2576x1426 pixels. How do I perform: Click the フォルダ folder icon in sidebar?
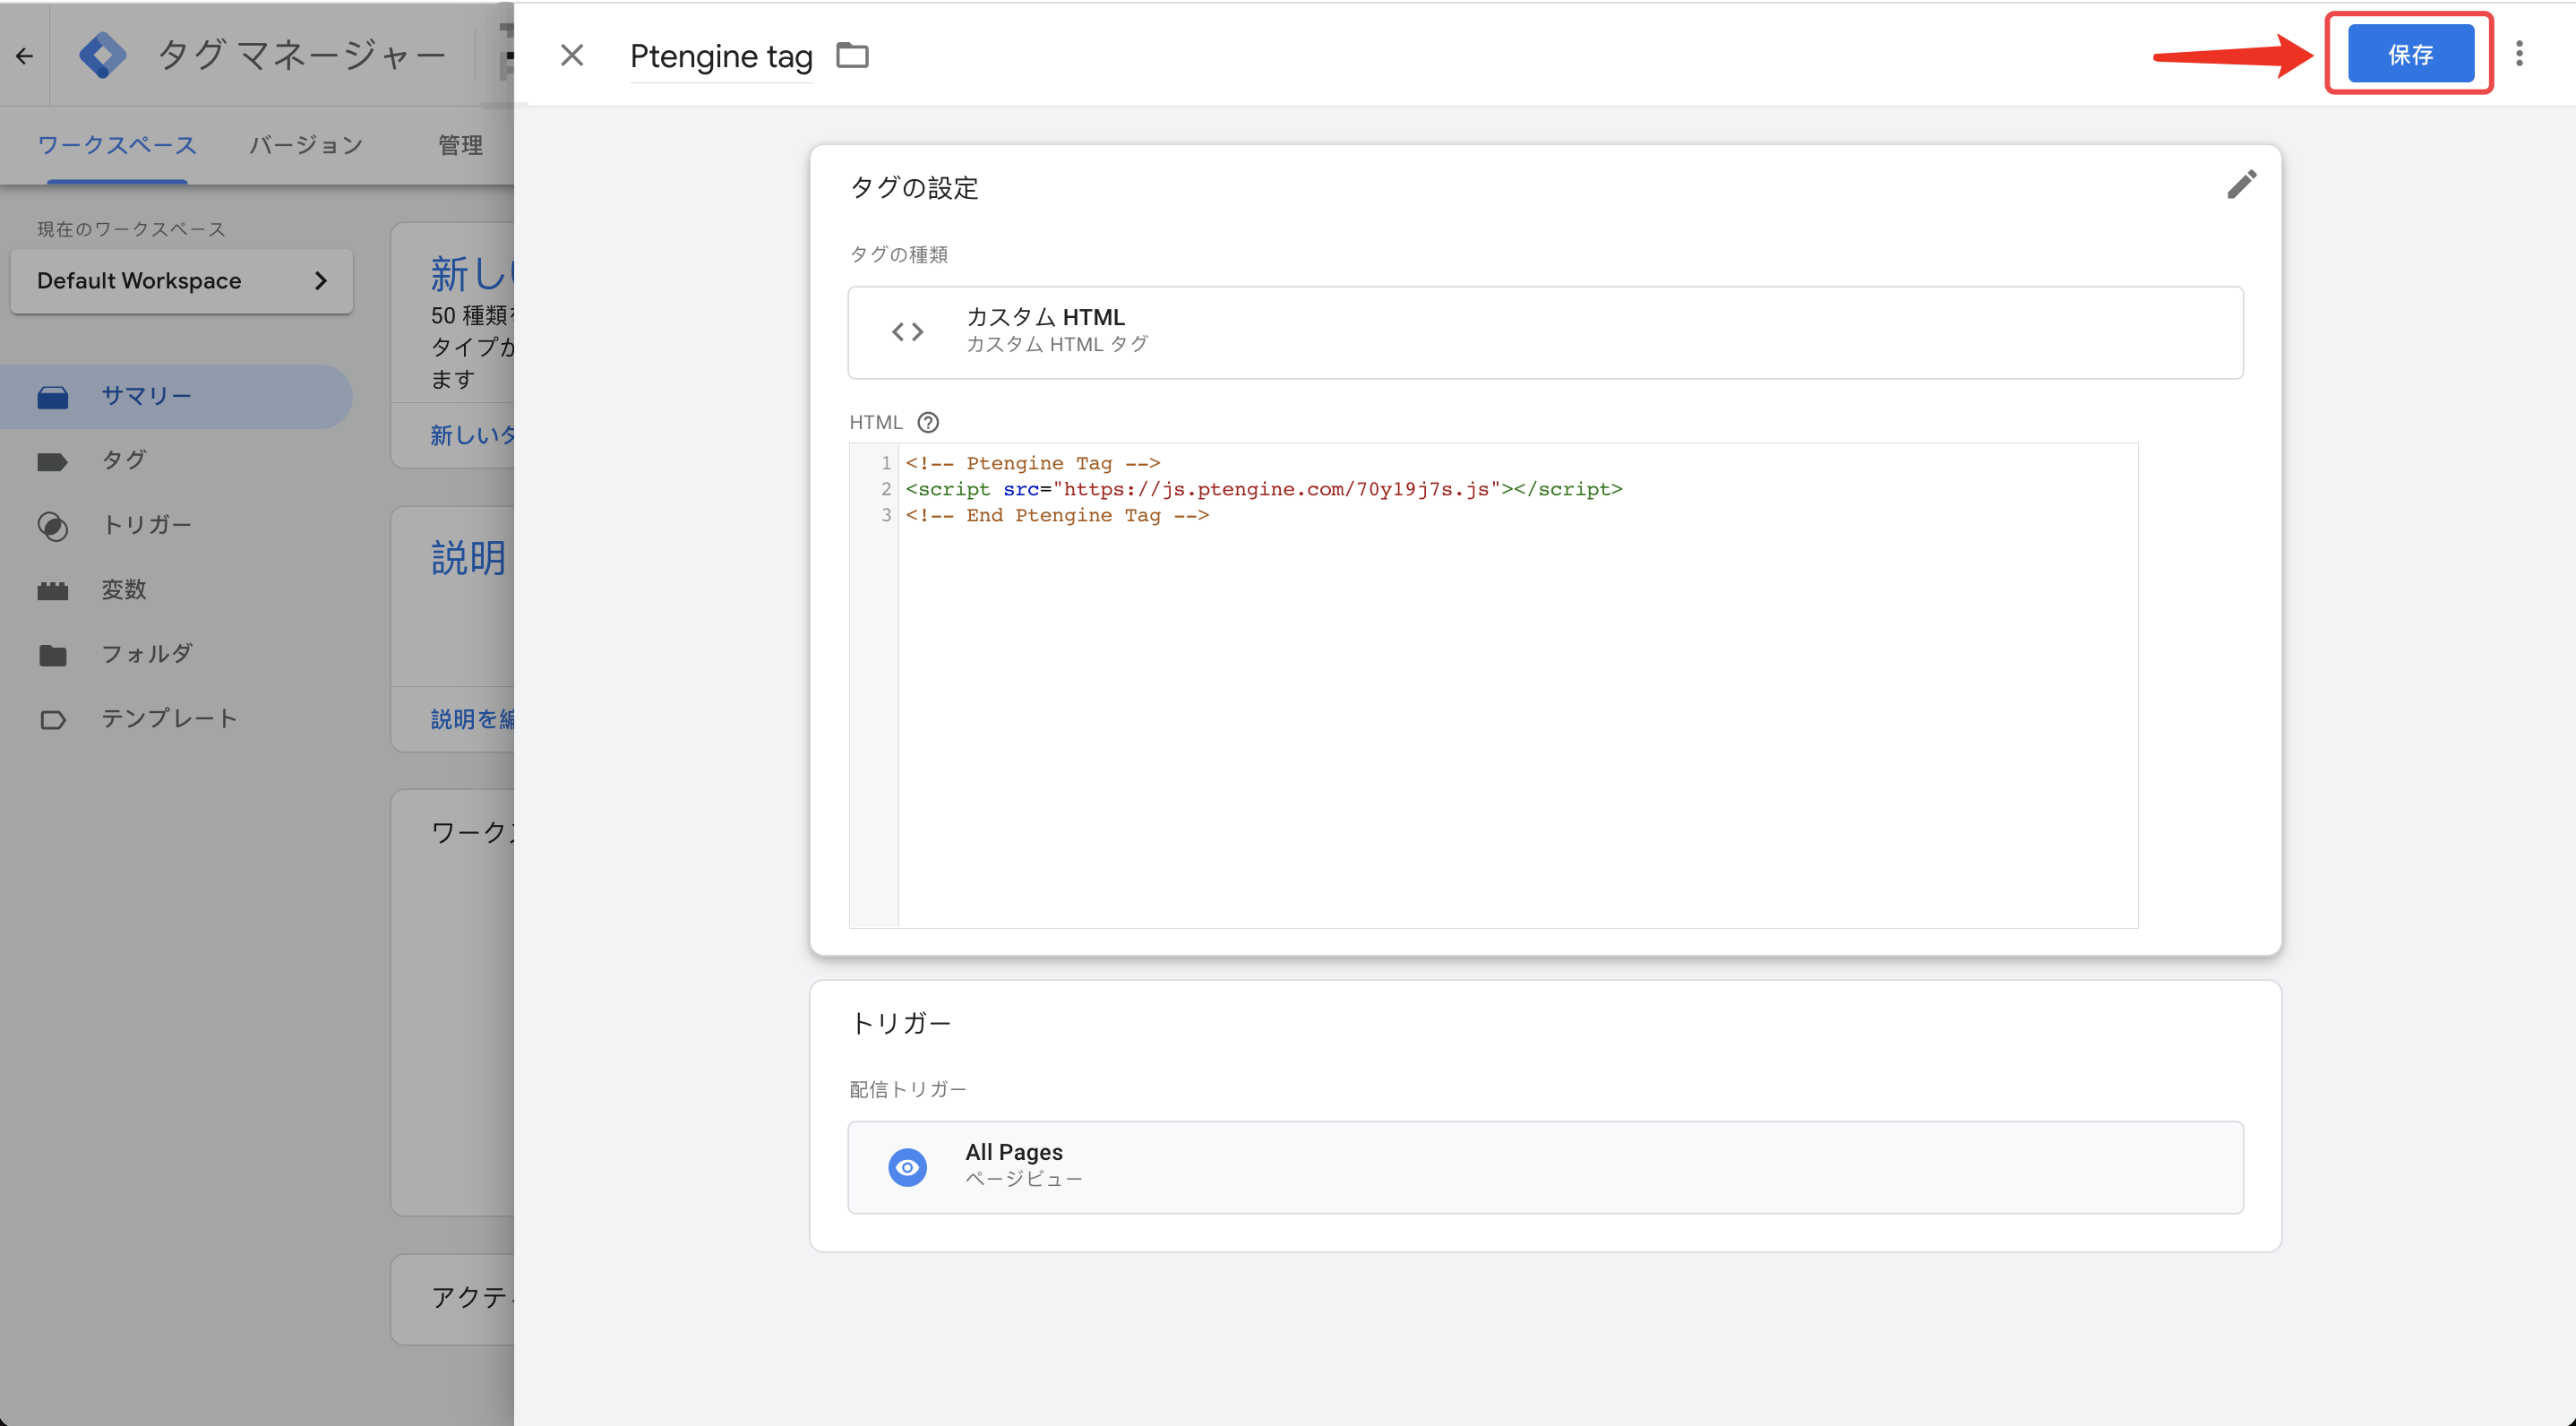click(53, 656)
